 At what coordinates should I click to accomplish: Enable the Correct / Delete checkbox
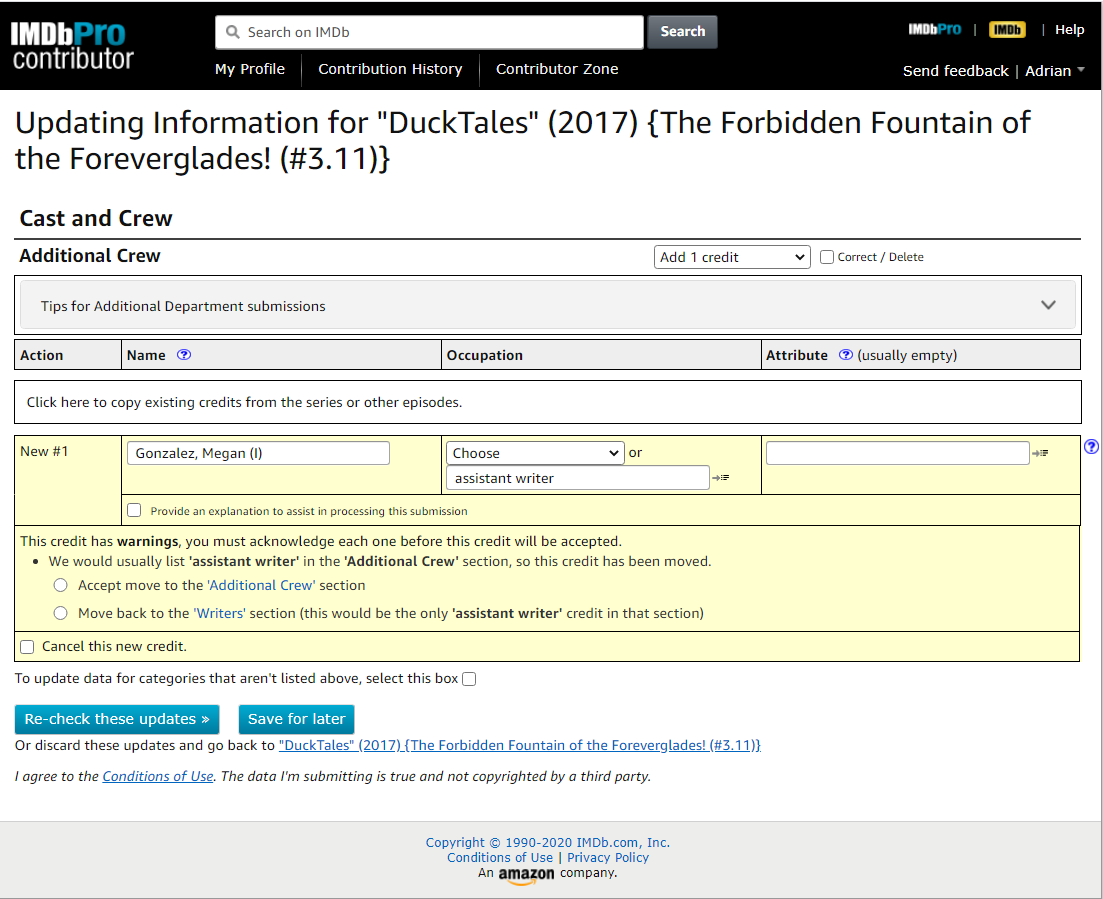827,257
